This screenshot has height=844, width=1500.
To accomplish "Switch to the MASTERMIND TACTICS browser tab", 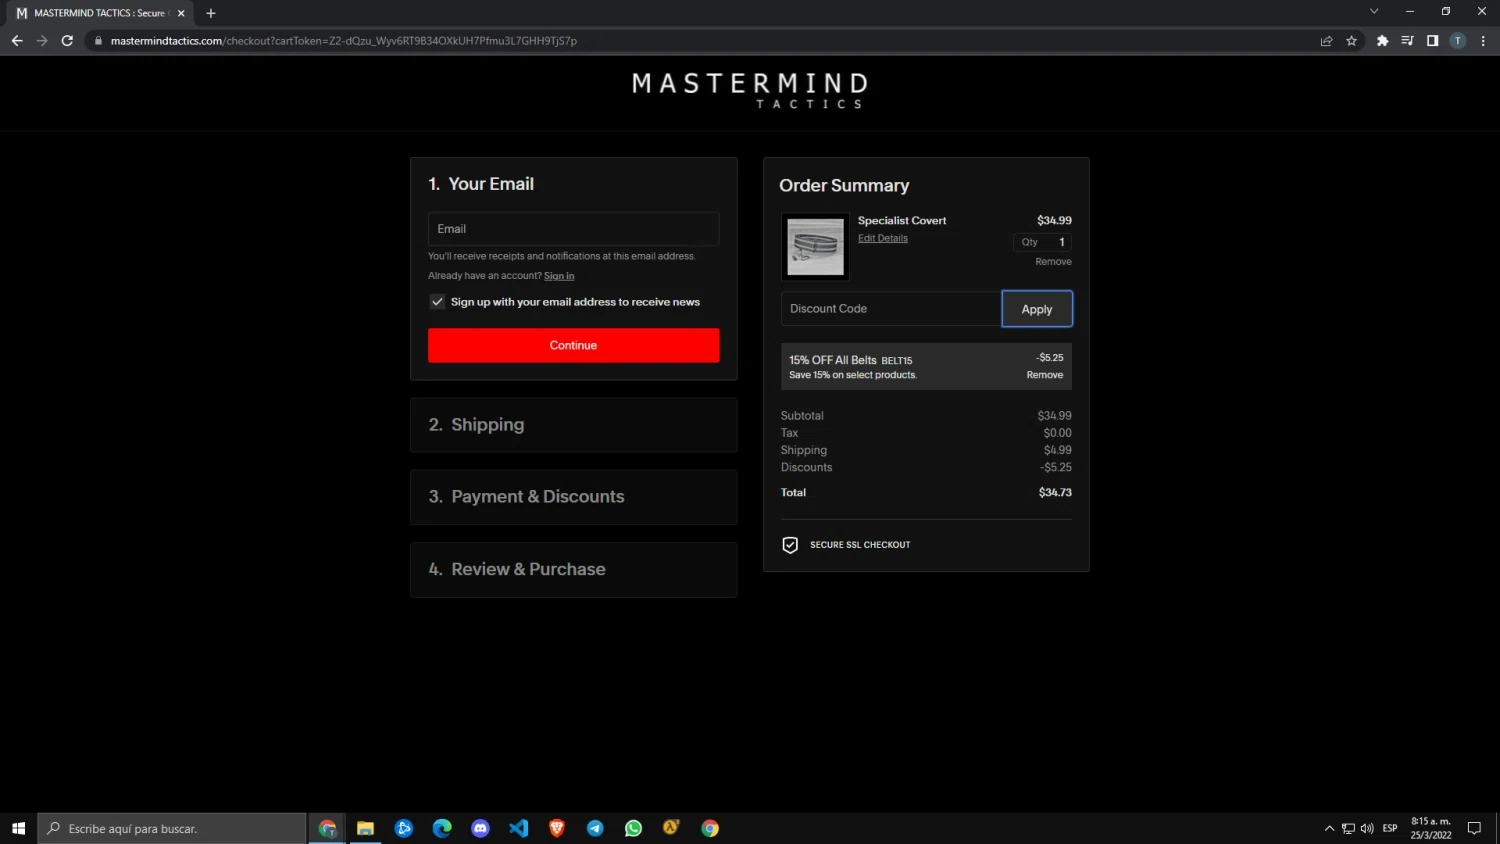I will point(98,13).
